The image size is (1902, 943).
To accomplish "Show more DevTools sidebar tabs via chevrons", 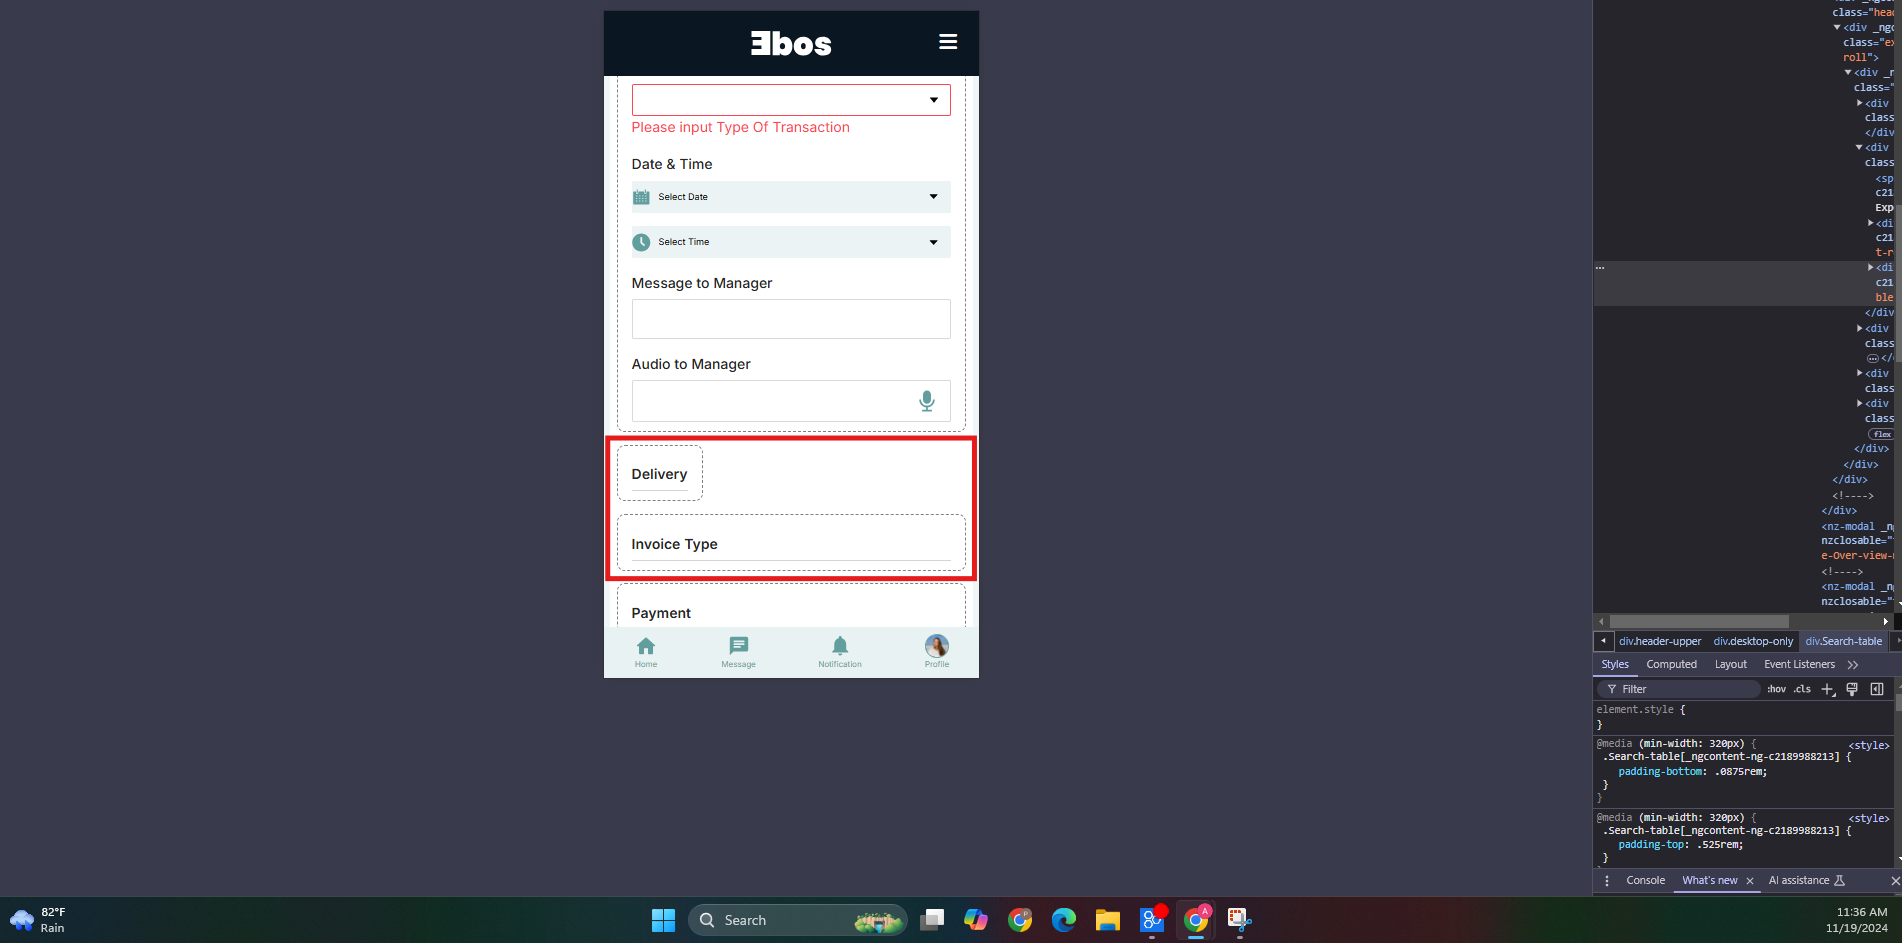I will coord(1853,665).
